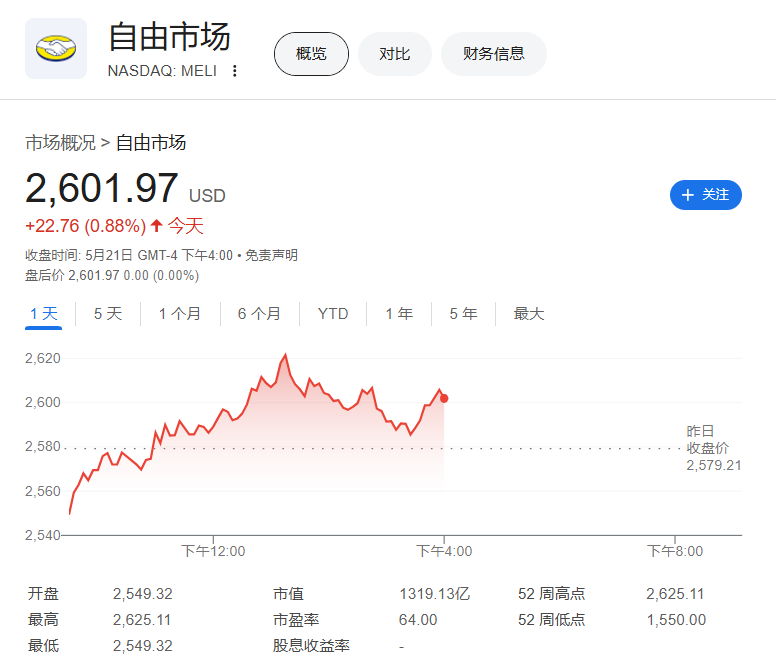Click the 市场概况 breadcrumb link
Viewport: 776px width, 669px height.
coord(60,143)
